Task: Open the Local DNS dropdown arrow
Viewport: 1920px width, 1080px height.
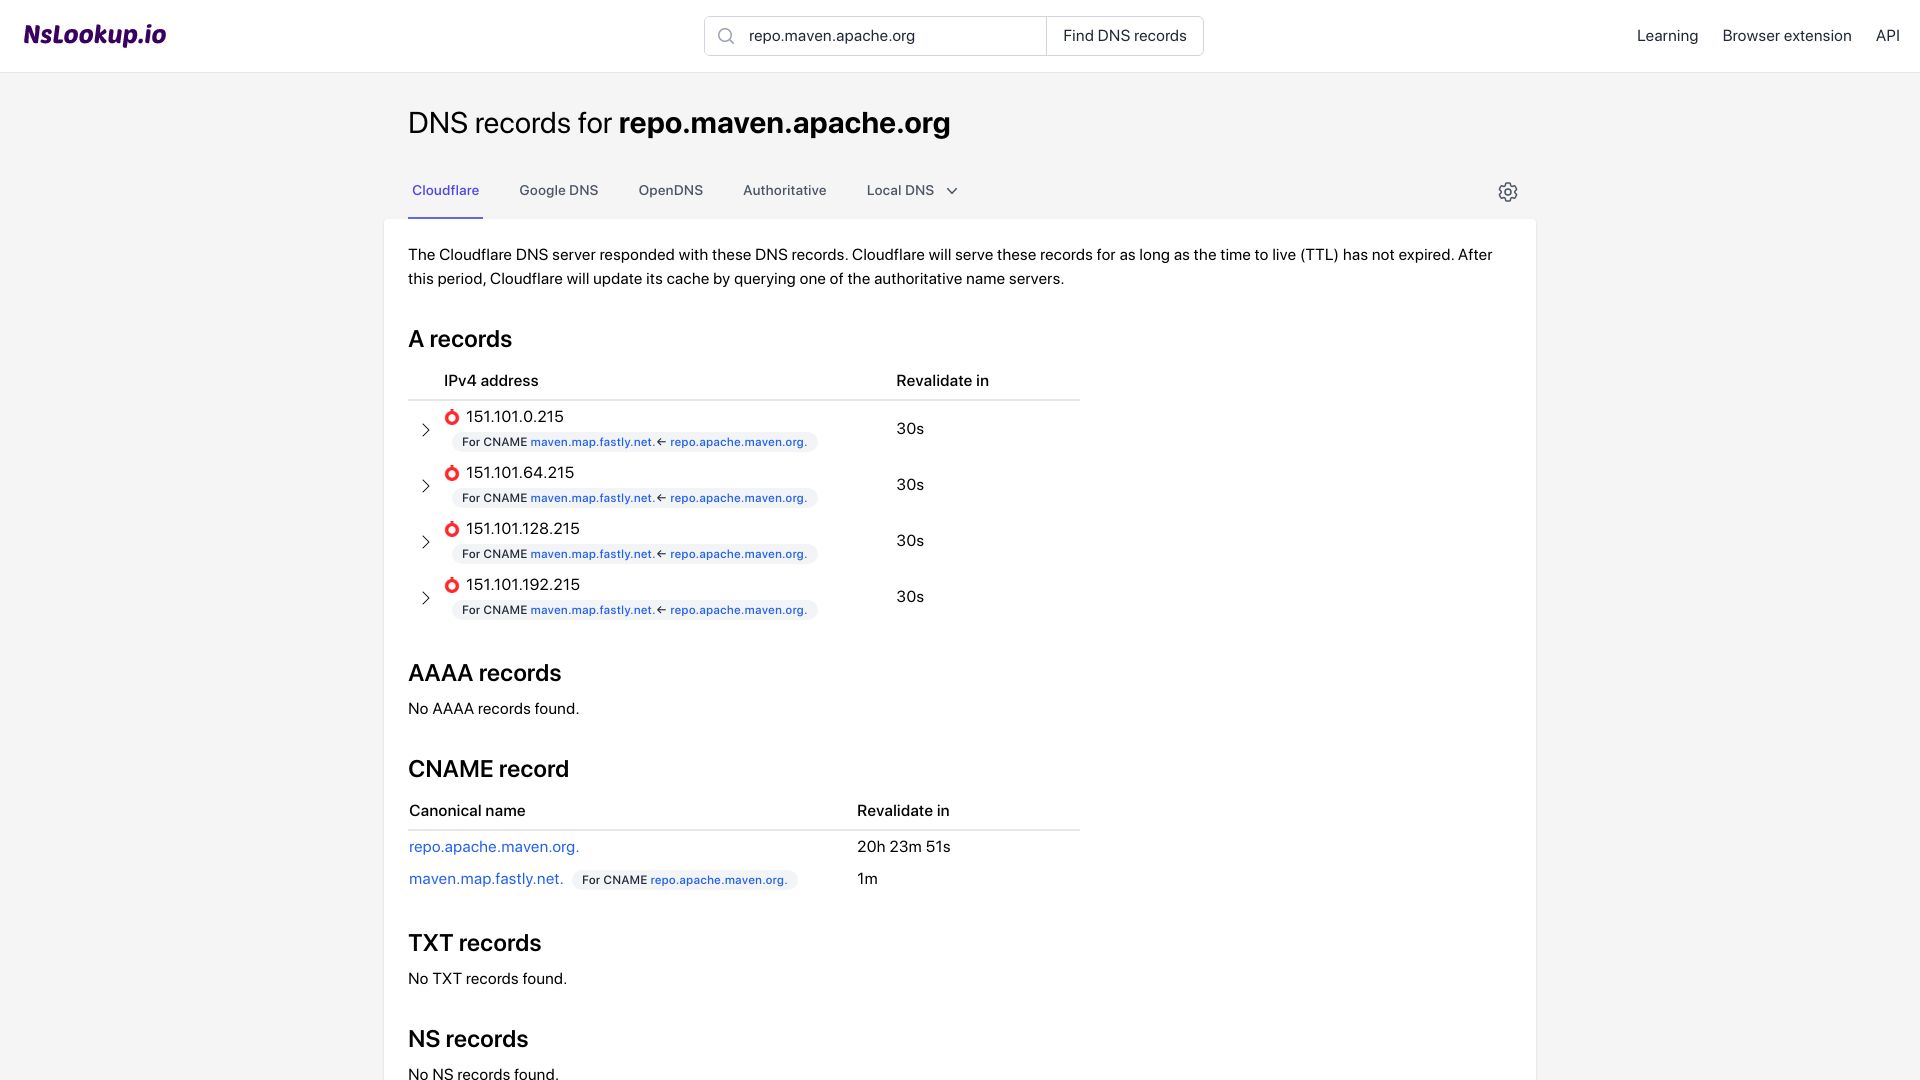Action: click(952, 191)
